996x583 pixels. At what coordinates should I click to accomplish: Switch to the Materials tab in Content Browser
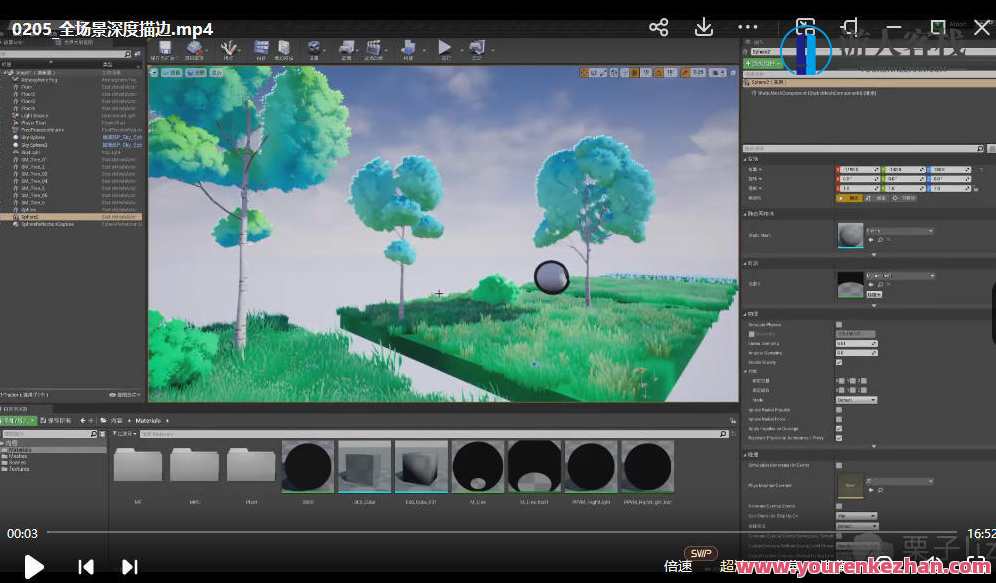point(150,420)
